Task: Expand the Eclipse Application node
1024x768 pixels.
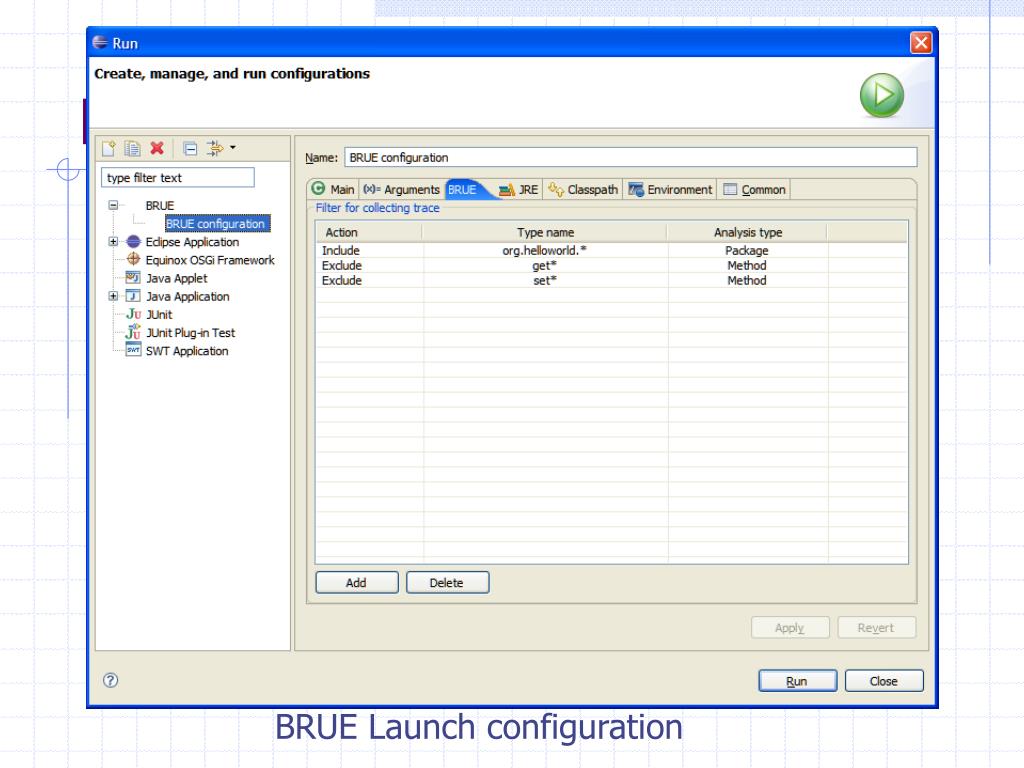Action: (113, 242)
